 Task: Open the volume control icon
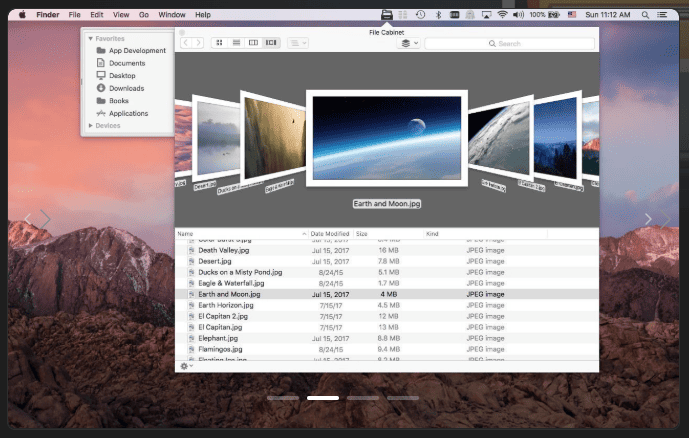coord(519,14)
